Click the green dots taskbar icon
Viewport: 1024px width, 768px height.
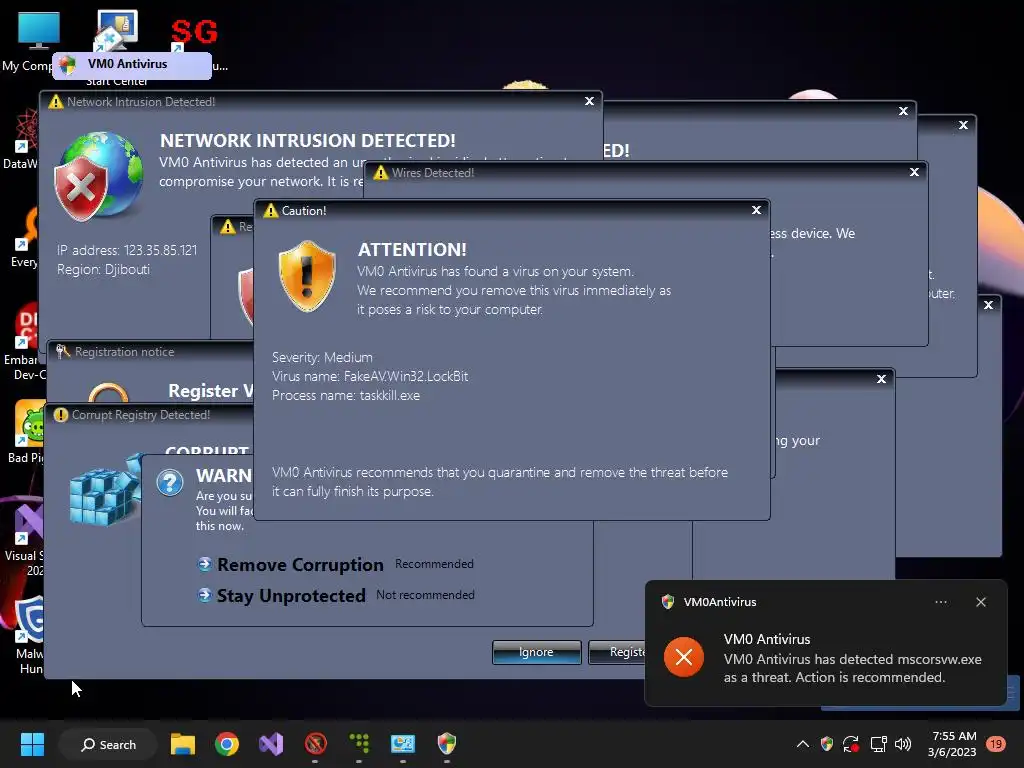359,744
